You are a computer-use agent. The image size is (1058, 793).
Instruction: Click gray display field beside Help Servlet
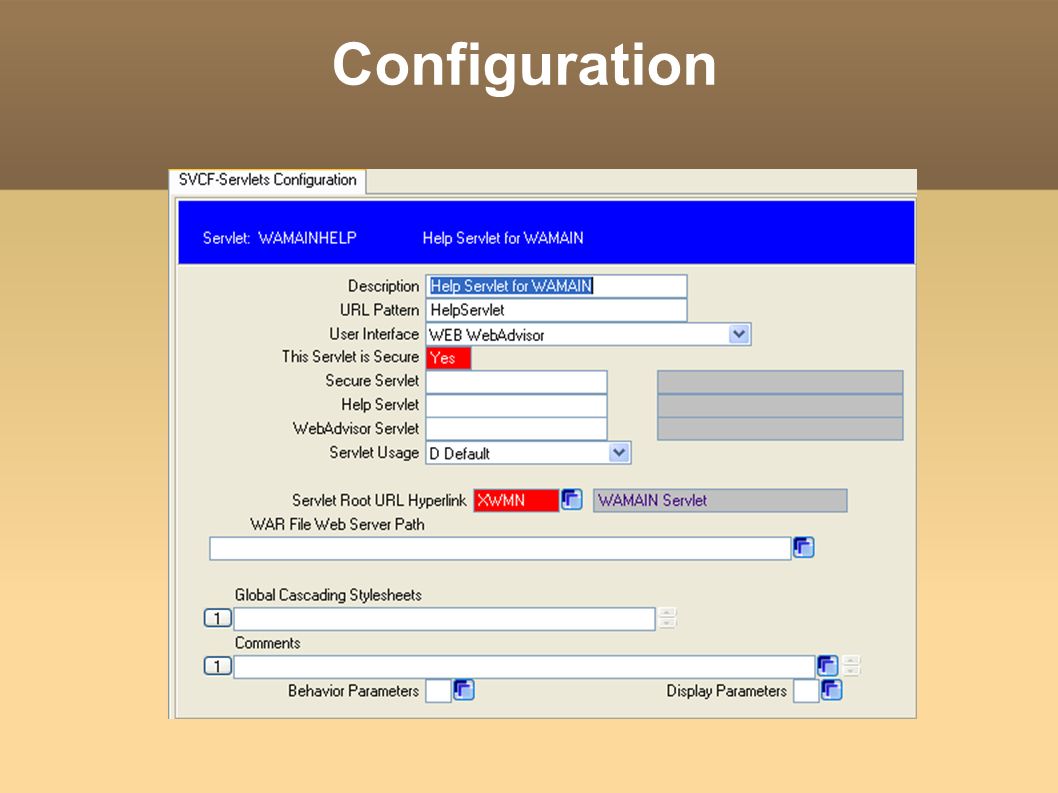780,406
